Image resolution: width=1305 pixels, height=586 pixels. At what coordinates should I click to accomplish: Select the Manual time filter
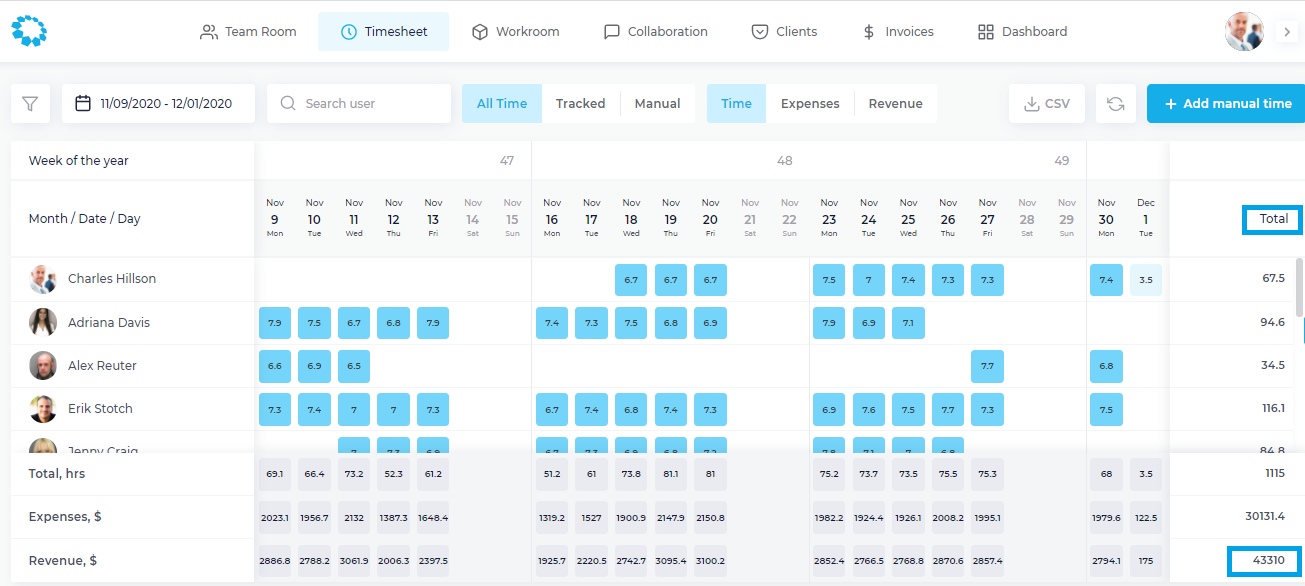tap(657, 104)
